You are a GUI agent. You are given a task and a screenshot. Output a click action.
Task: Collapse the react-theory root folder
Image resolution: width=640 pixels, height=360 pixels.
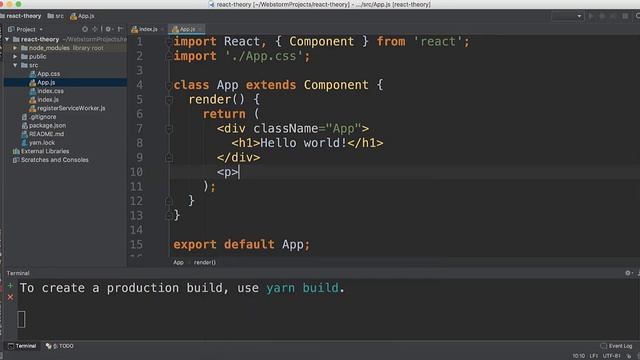pos(7,39)
